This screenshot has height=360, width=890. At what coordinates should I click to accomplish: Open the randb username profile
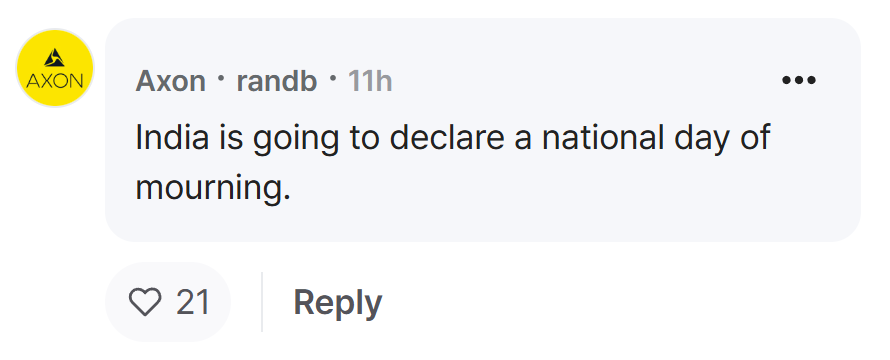(276, 81)
